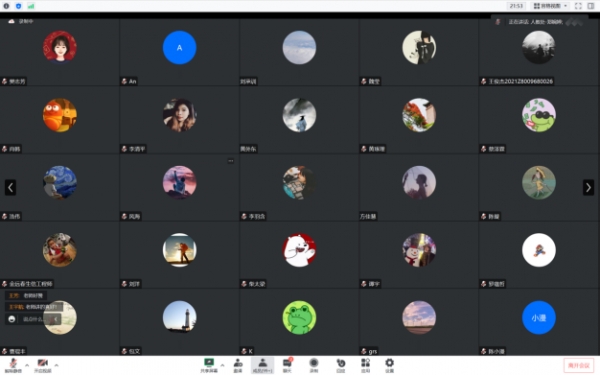The width and height of the screenshot is (600, 375).
Task: Start screen sharing with the green icon
Action: 209,365
